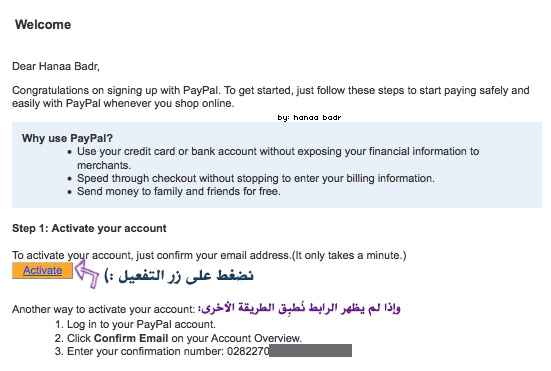551x371 pixels.
Task: Click 'To activate your account, just confirm' sentence
Action: [x=209, y=255]
